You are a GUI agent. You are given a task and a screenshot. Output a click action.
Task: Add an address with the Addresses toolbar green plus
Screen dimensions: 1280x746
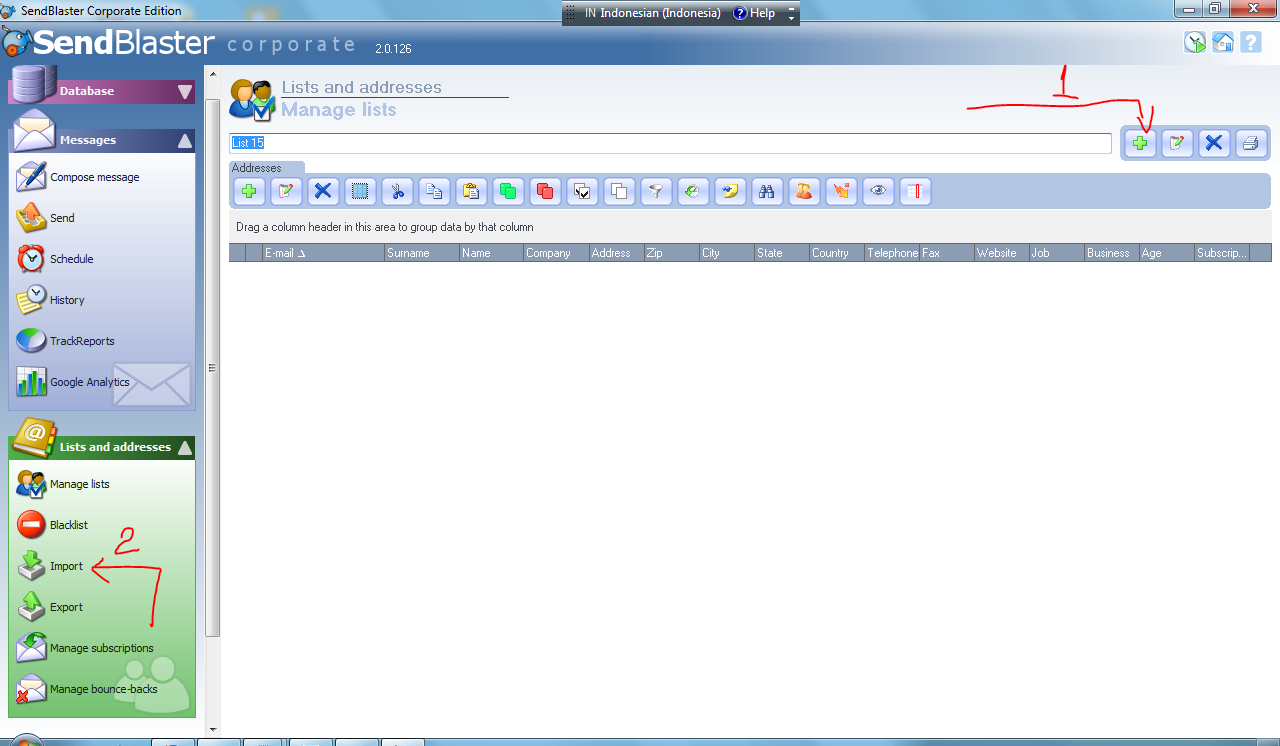(249, 191)
